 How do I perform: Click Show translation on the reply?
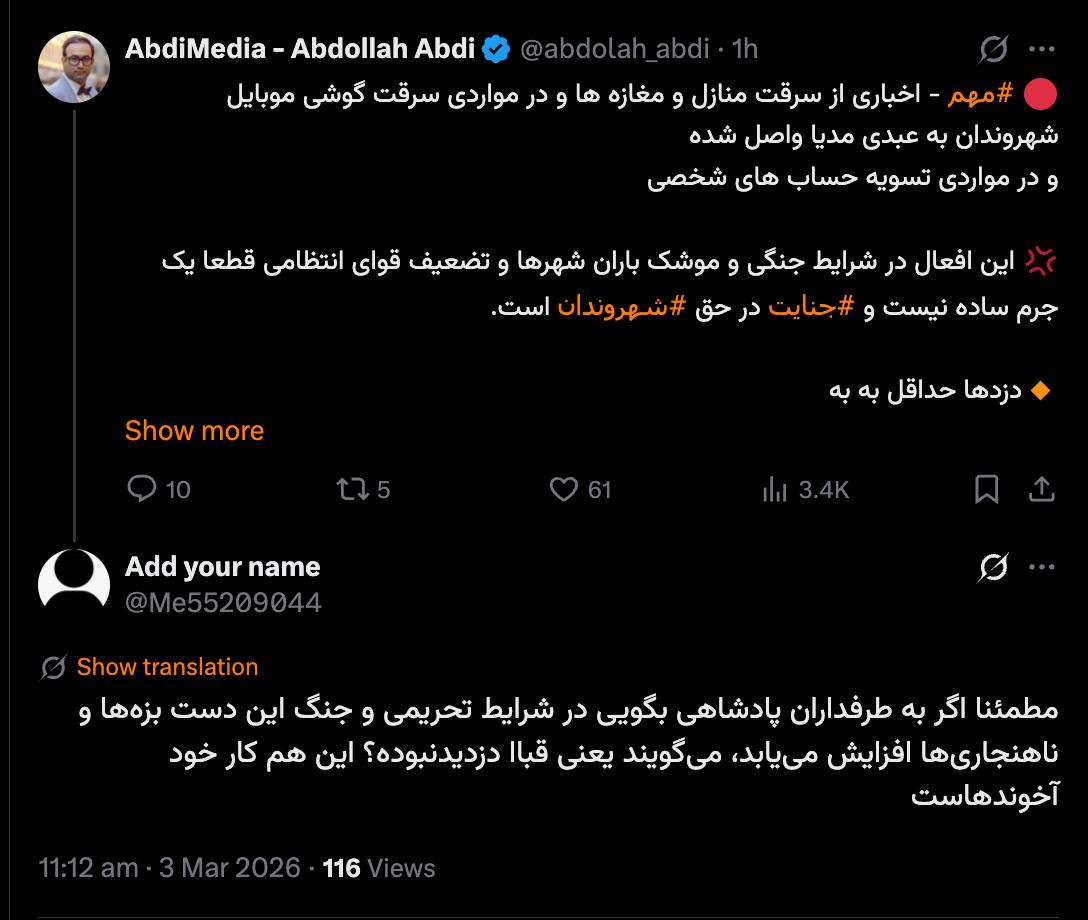[x=167, y=667]
